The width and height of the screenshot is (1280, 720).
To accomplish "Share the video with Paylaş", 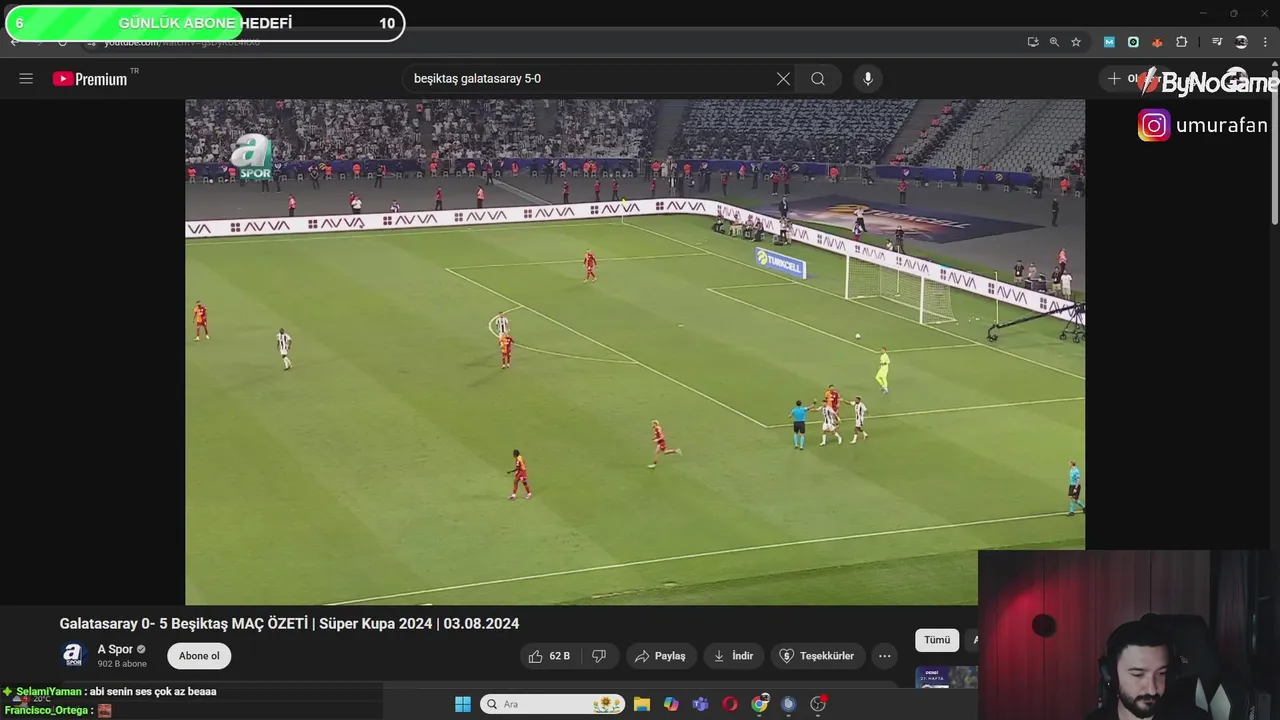I will [660, 656].
